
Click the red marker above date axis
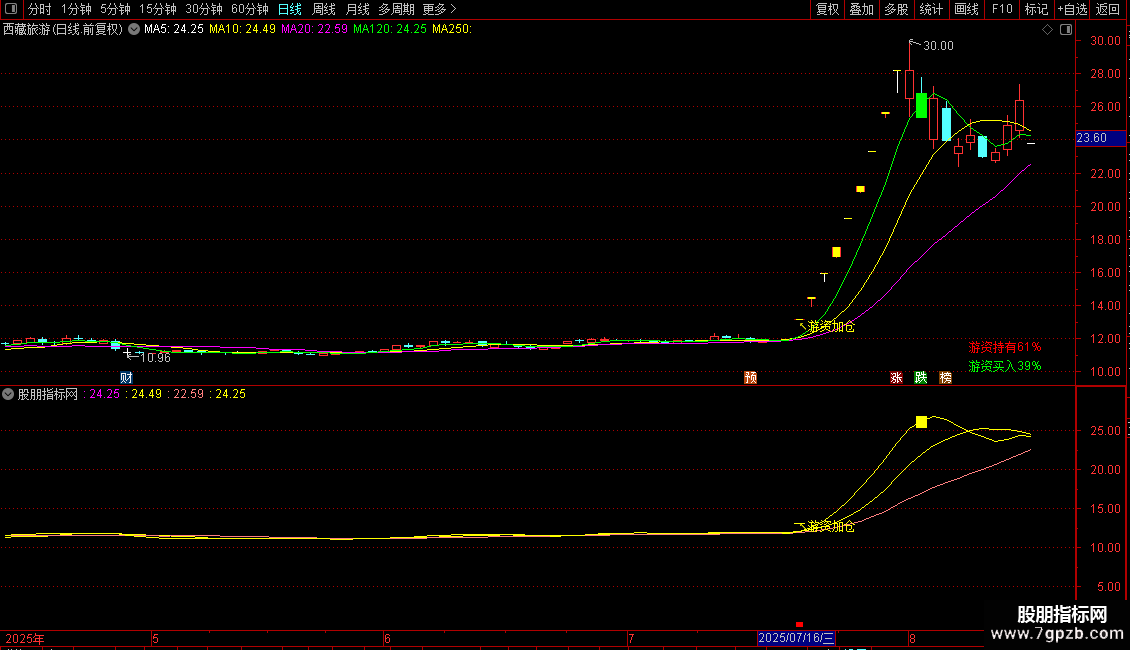(799, 624)
